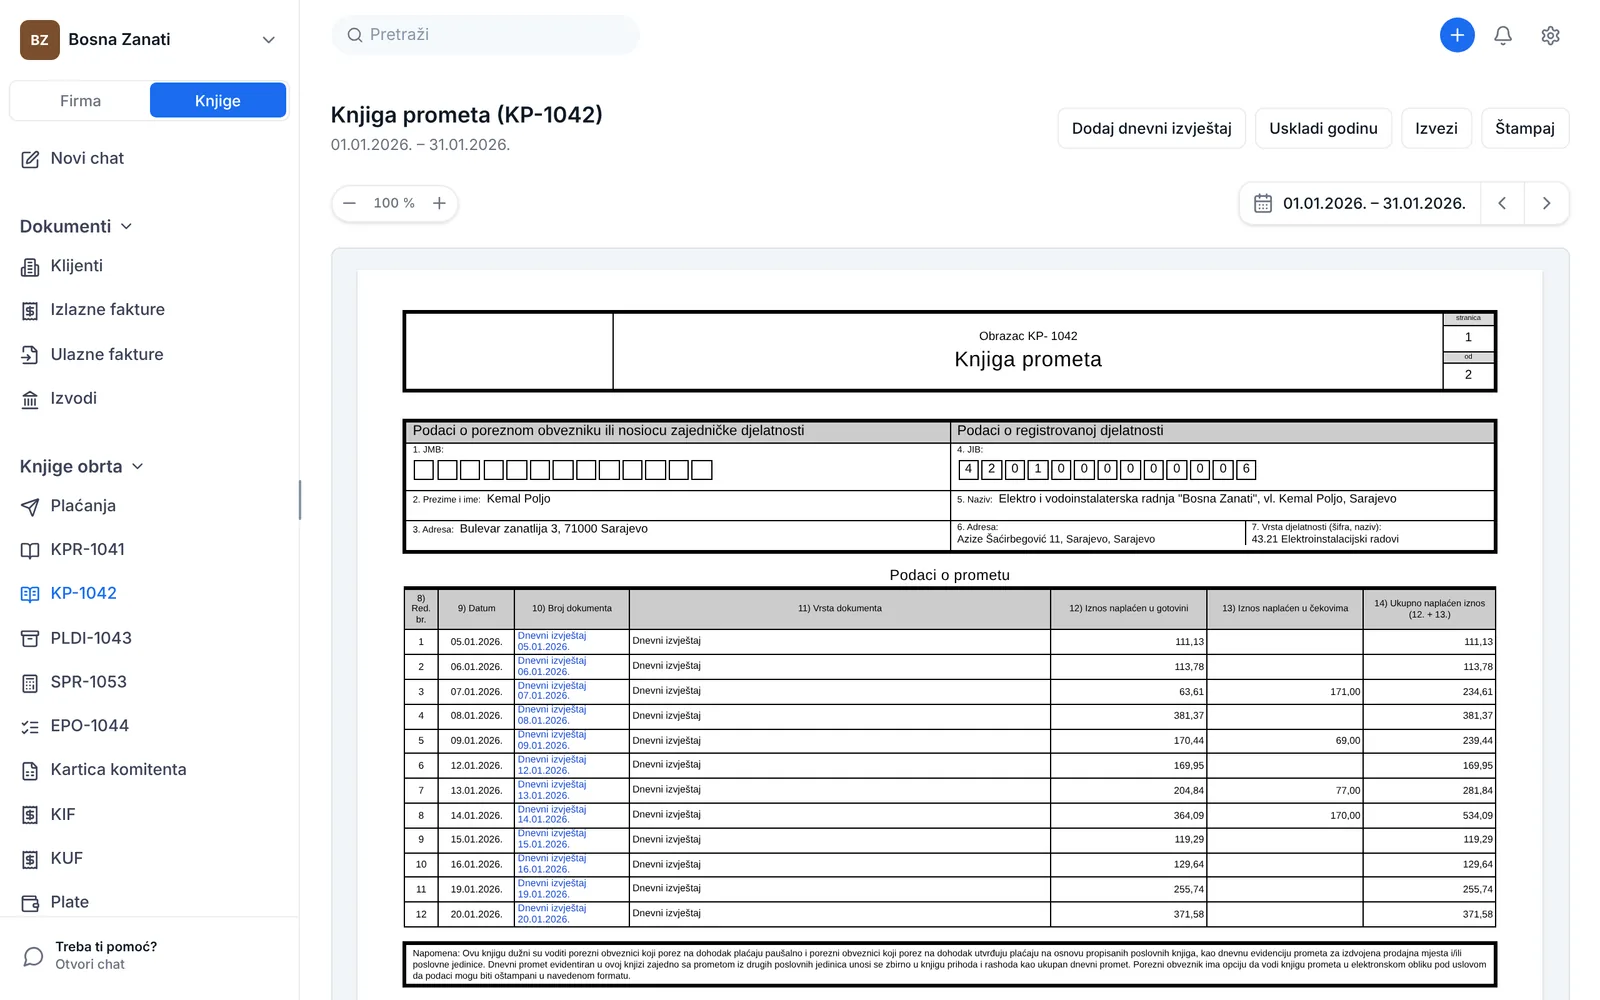This screenshot has height=1000, width=1600.
Task: Click Dodaj dnevni izvještaj button
Action: point(1152,128)
